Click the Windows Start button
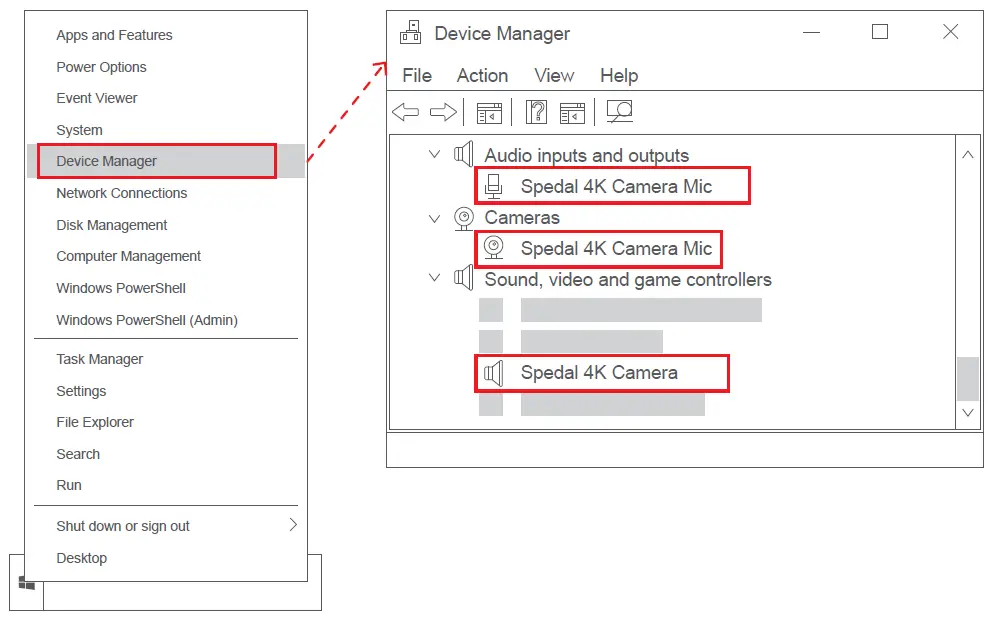 26,583
